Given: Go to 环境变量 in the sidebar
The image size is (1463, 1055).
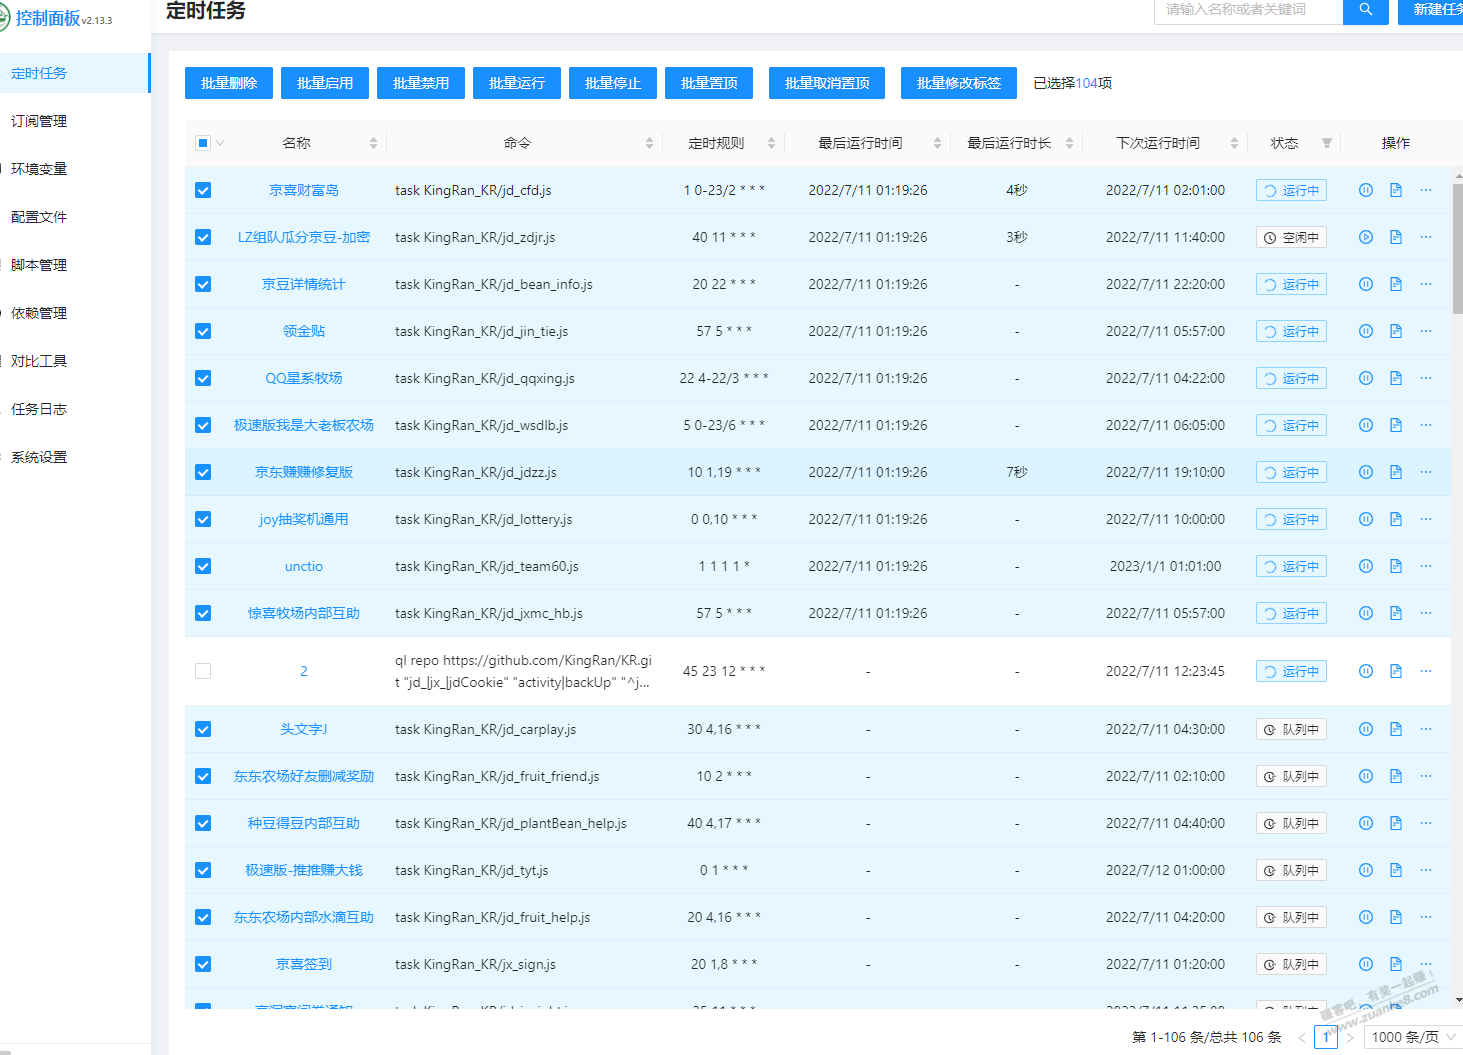Looking at the screenshot, I should pos(39,169).
